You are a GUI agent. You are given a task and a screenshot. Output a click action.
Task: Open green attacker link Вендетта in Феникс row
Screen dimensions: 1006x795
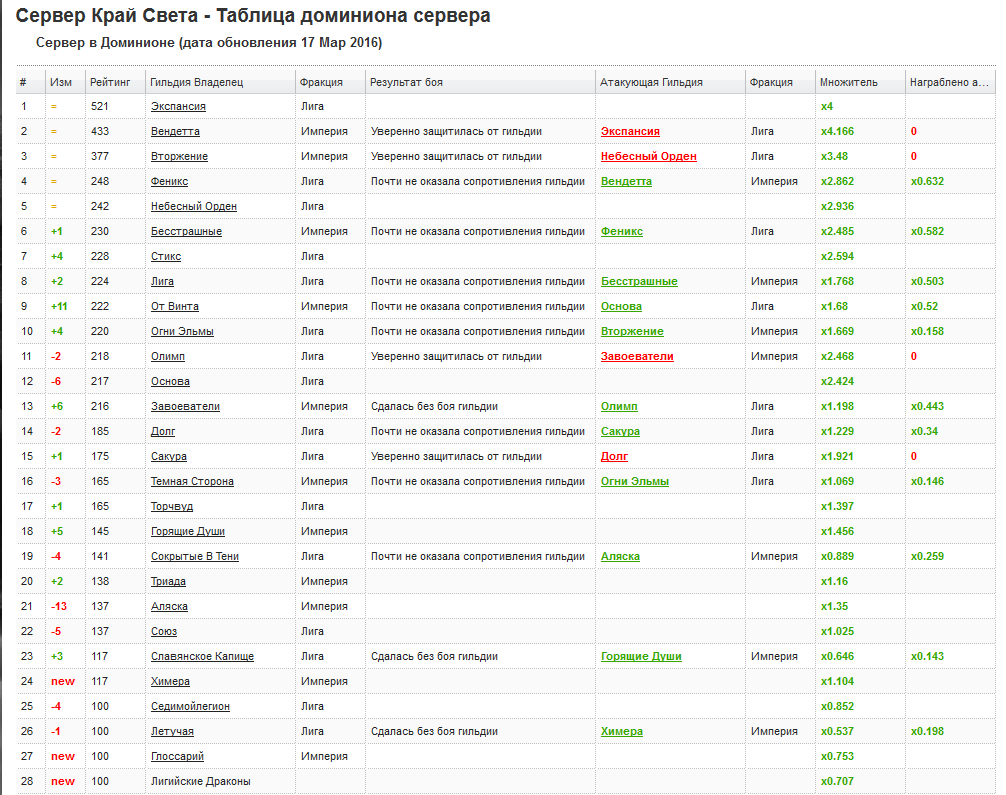[x=626, y=182]
